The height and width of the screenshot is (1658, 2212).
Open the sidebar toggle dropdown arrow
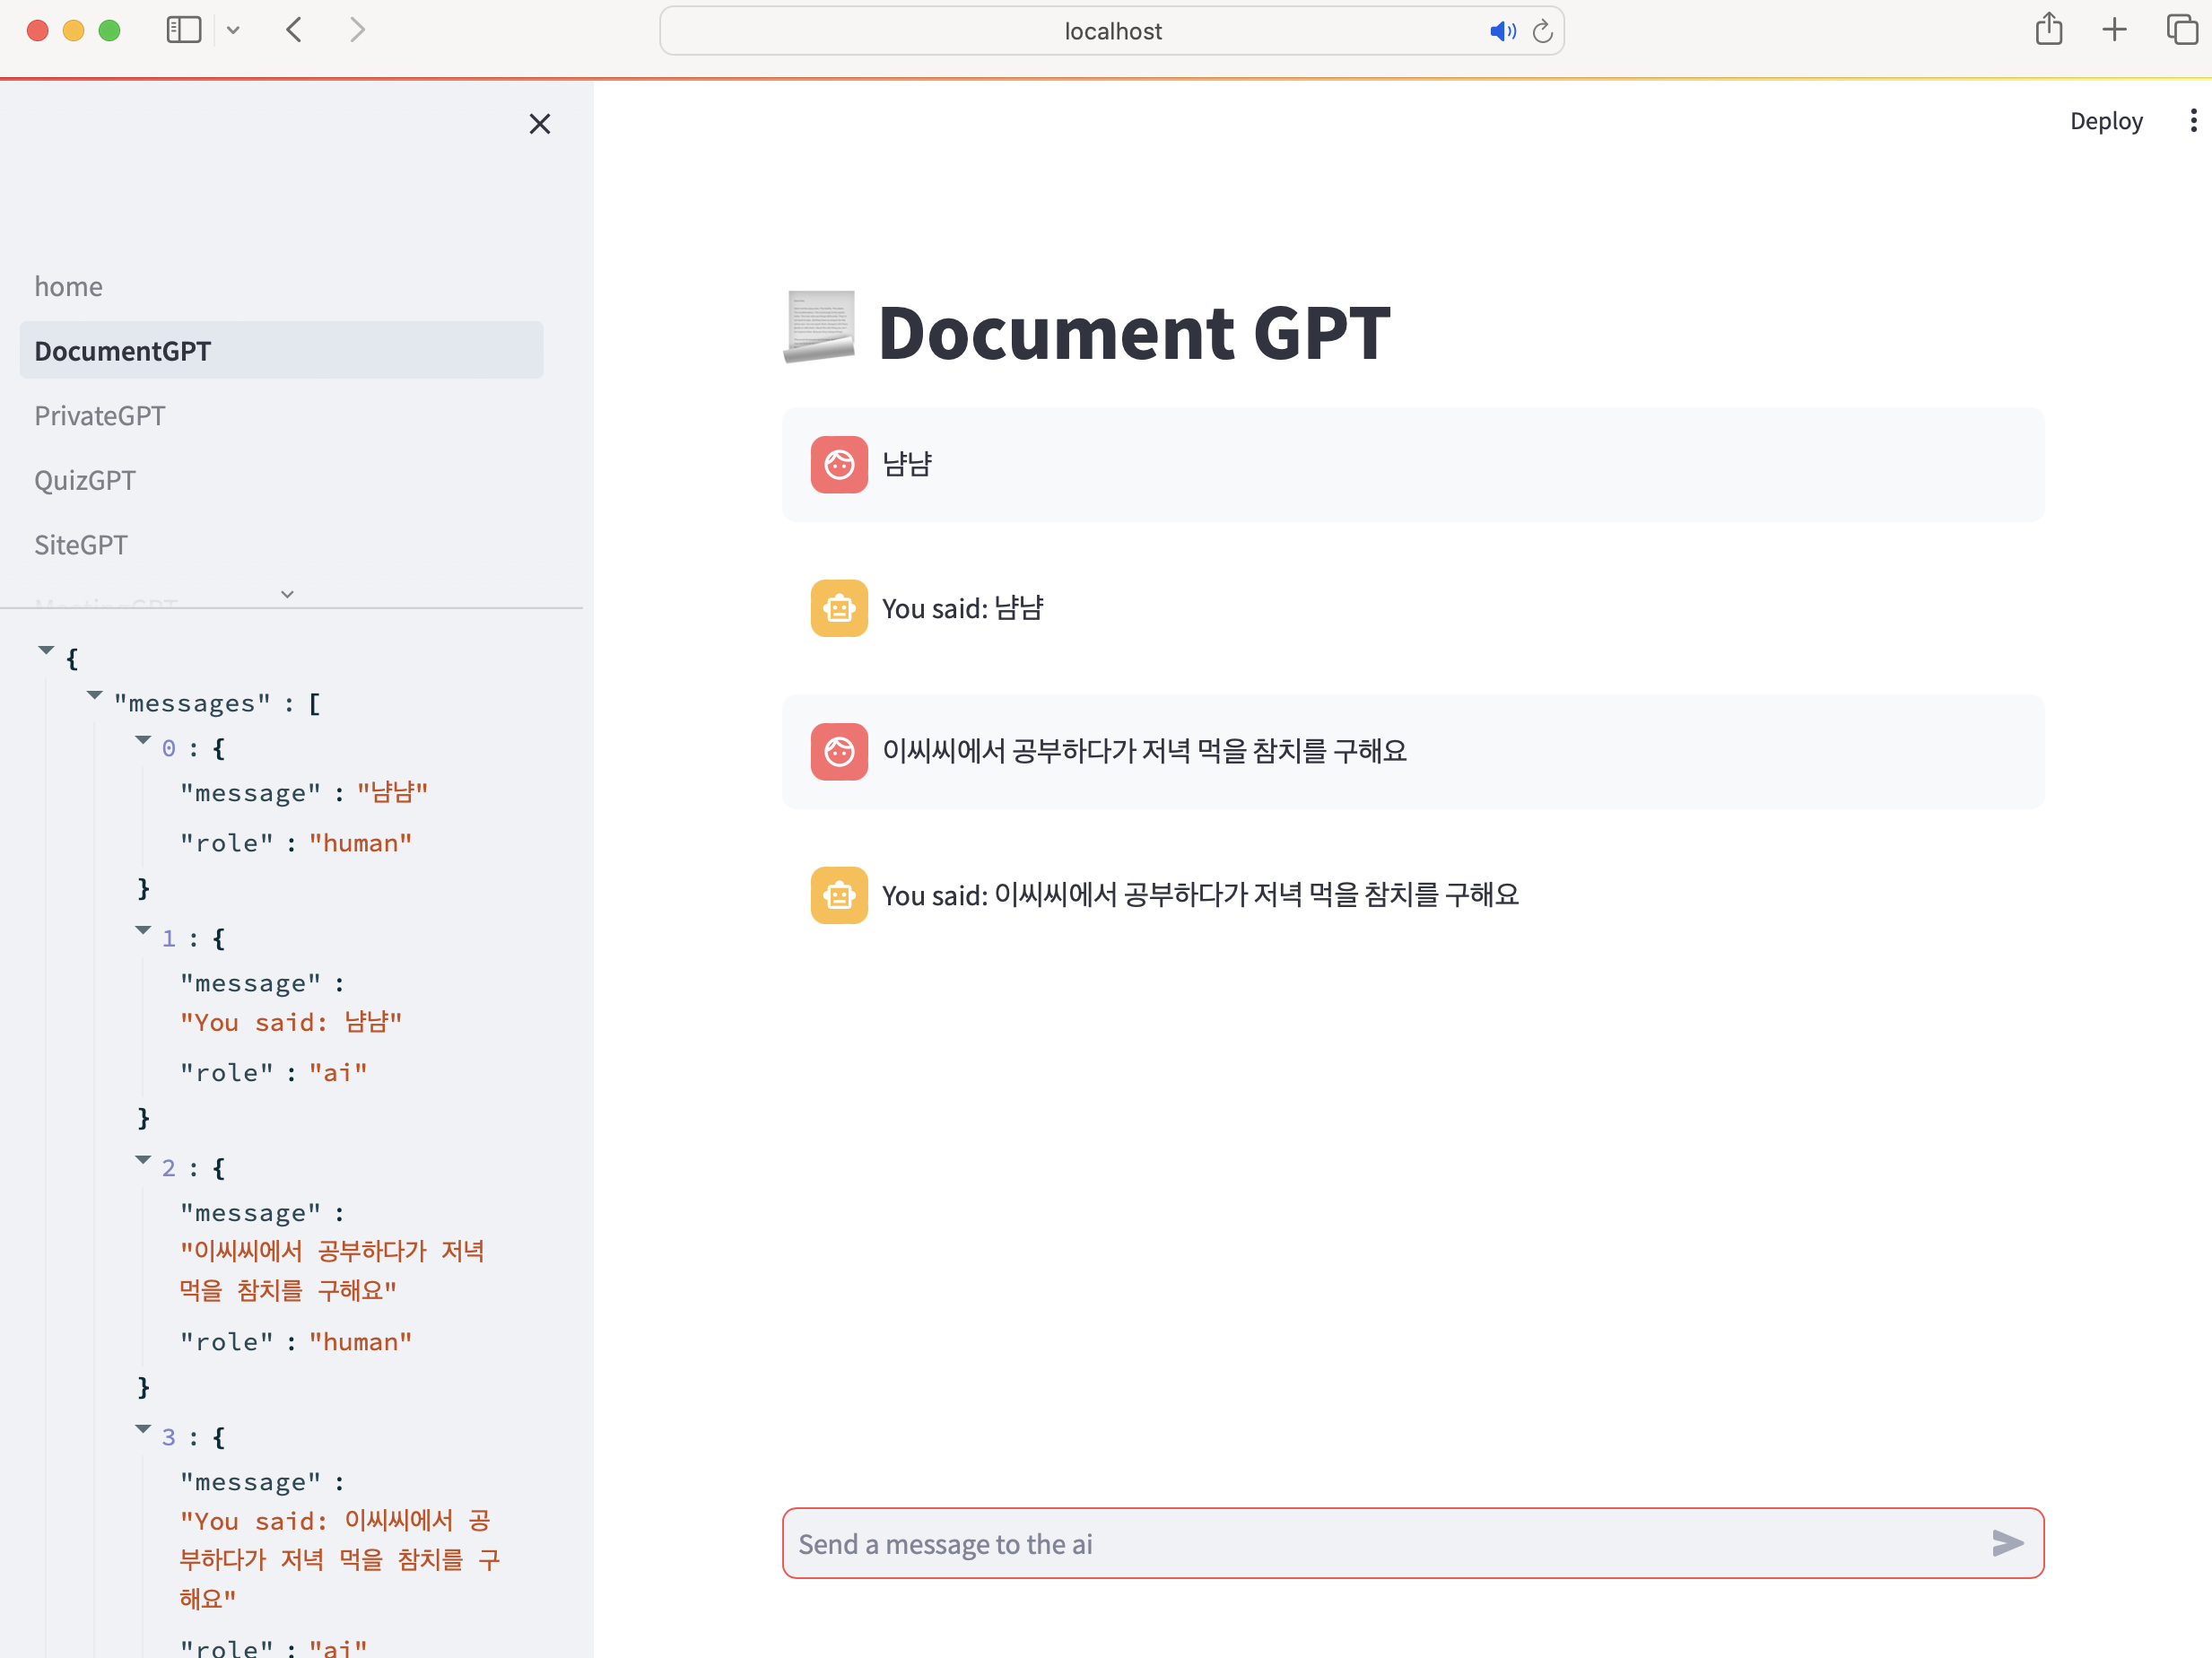click(x=233, y=30)
